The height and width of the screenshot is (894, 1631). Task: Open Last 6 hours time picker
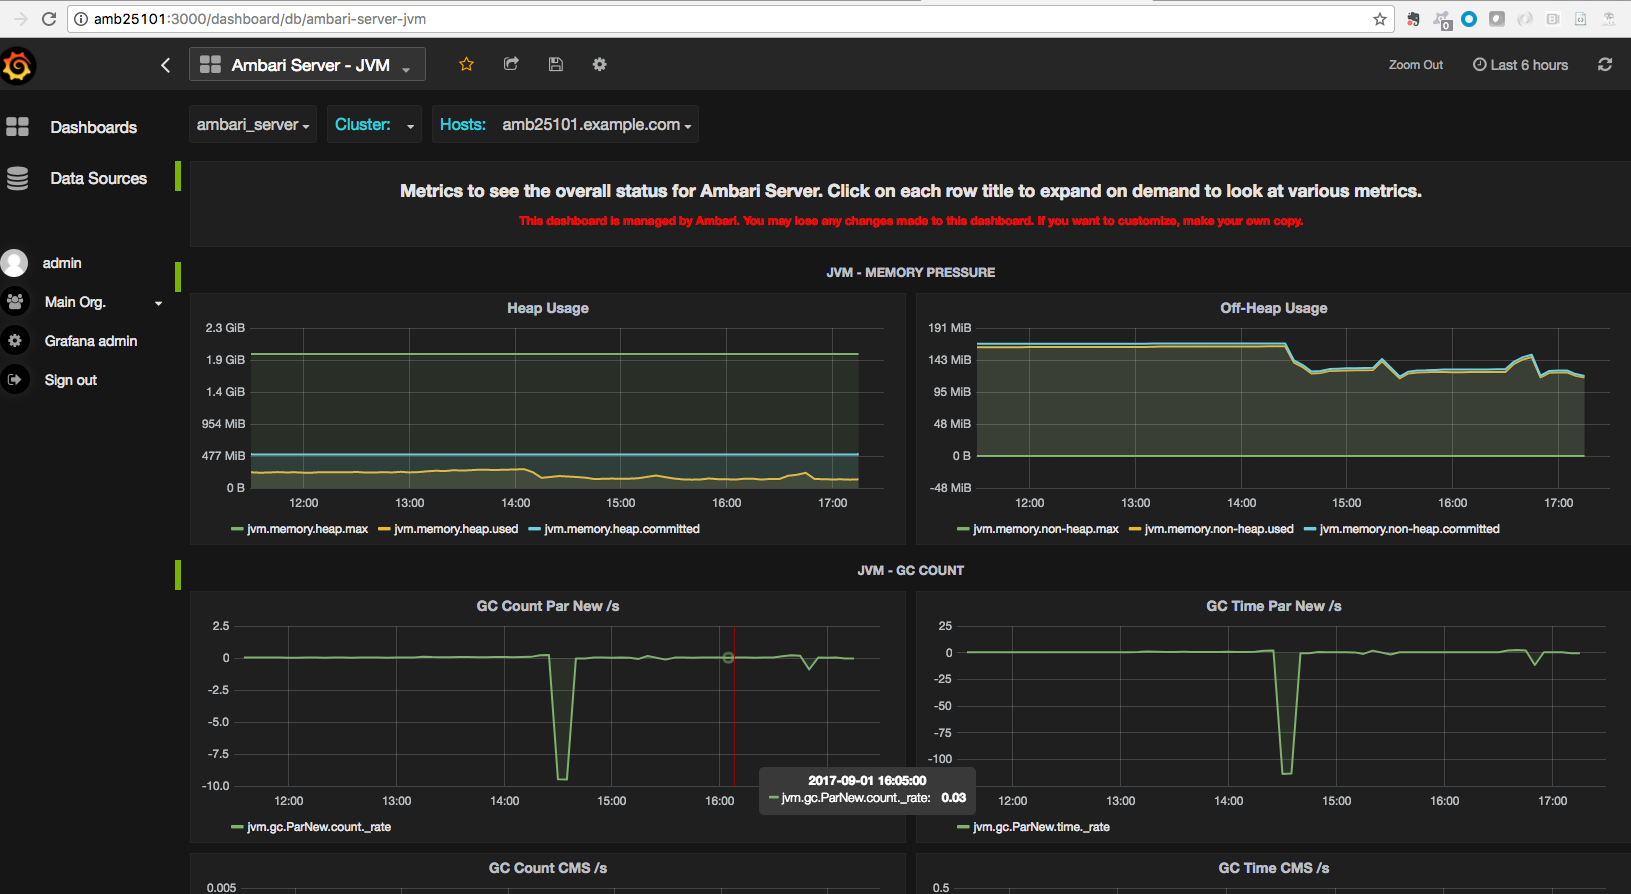1520,65
